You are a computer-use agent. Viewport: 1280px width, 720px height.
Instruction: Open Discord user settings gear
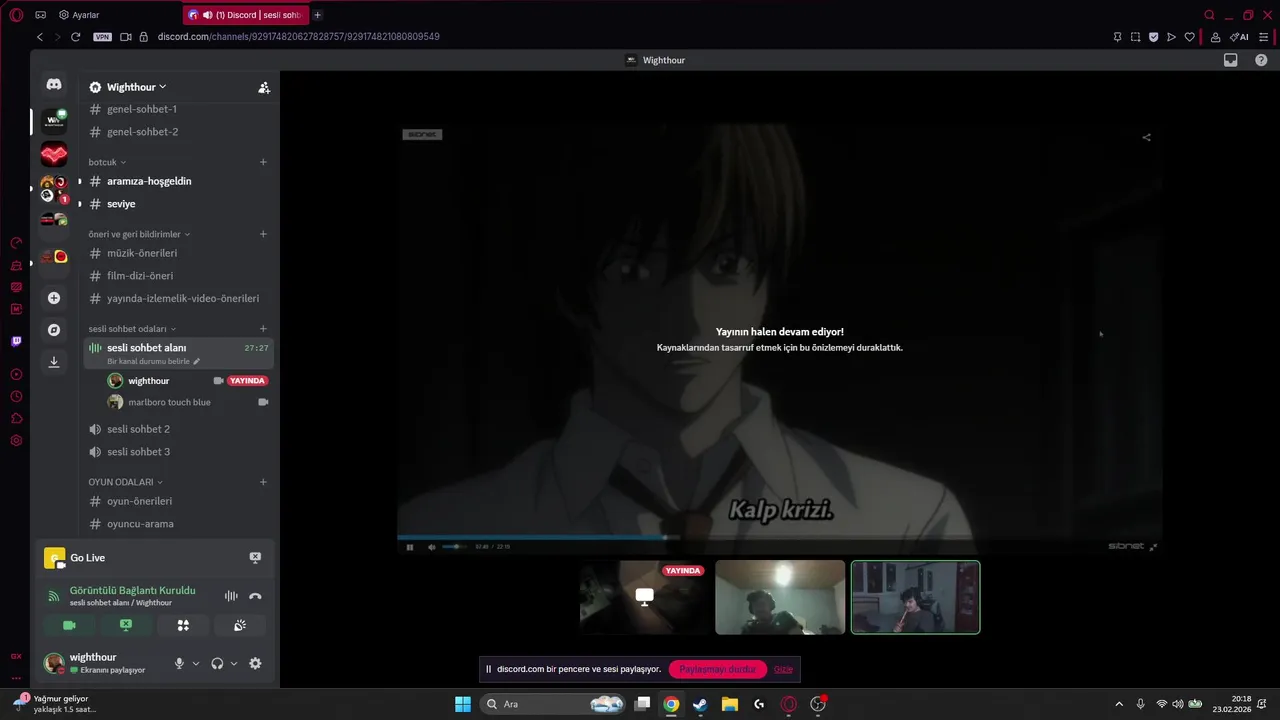[255, 663]
